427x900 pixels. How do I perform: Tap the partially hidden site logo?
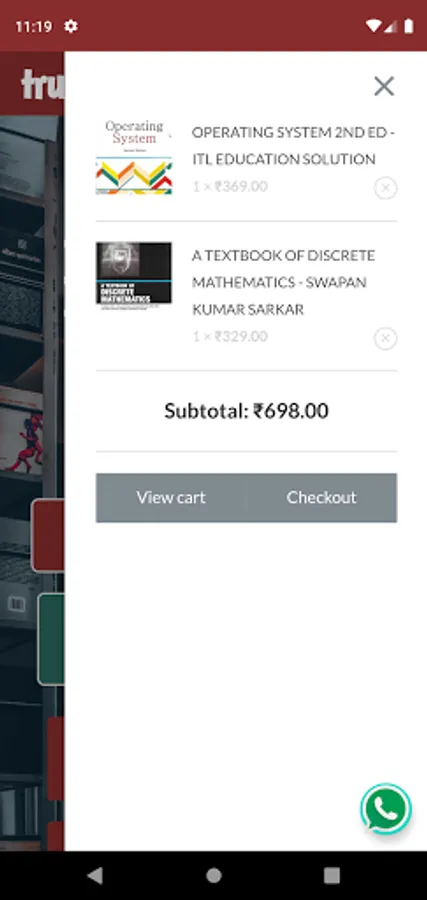coord(42,84)
